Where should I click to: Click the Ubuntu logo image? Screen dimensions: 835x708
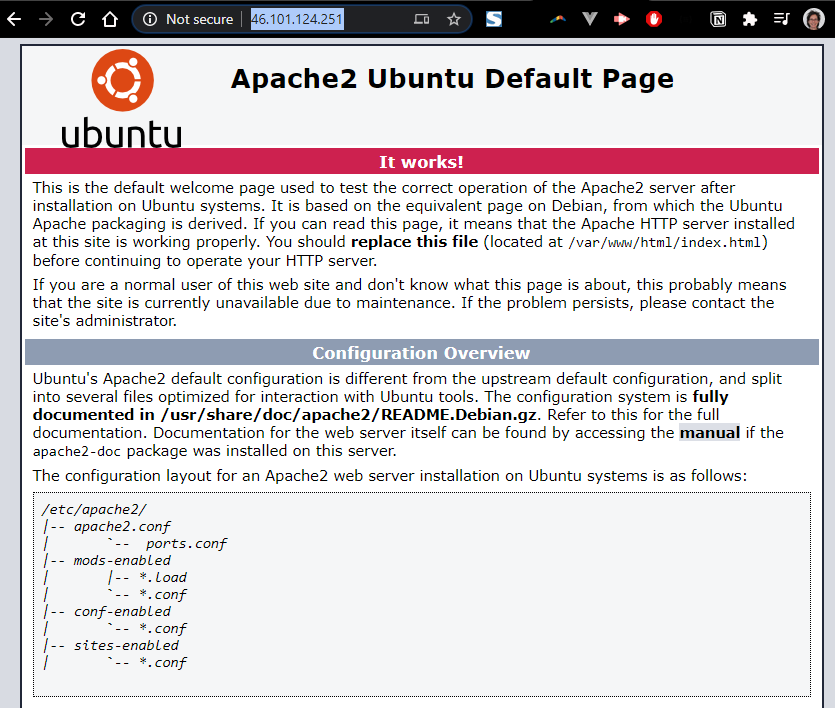click(x=122, y=100)
